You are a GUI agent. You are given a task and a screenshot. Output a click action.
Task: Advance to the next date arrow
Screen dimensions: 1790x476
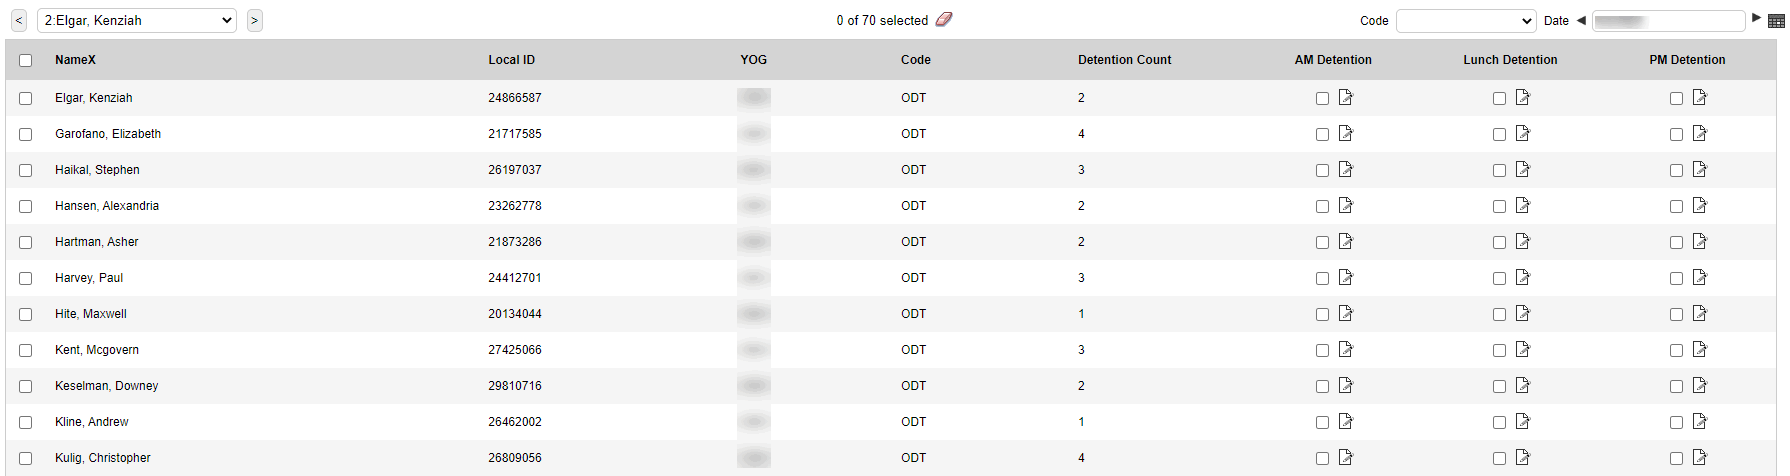tap(1756, 18)
